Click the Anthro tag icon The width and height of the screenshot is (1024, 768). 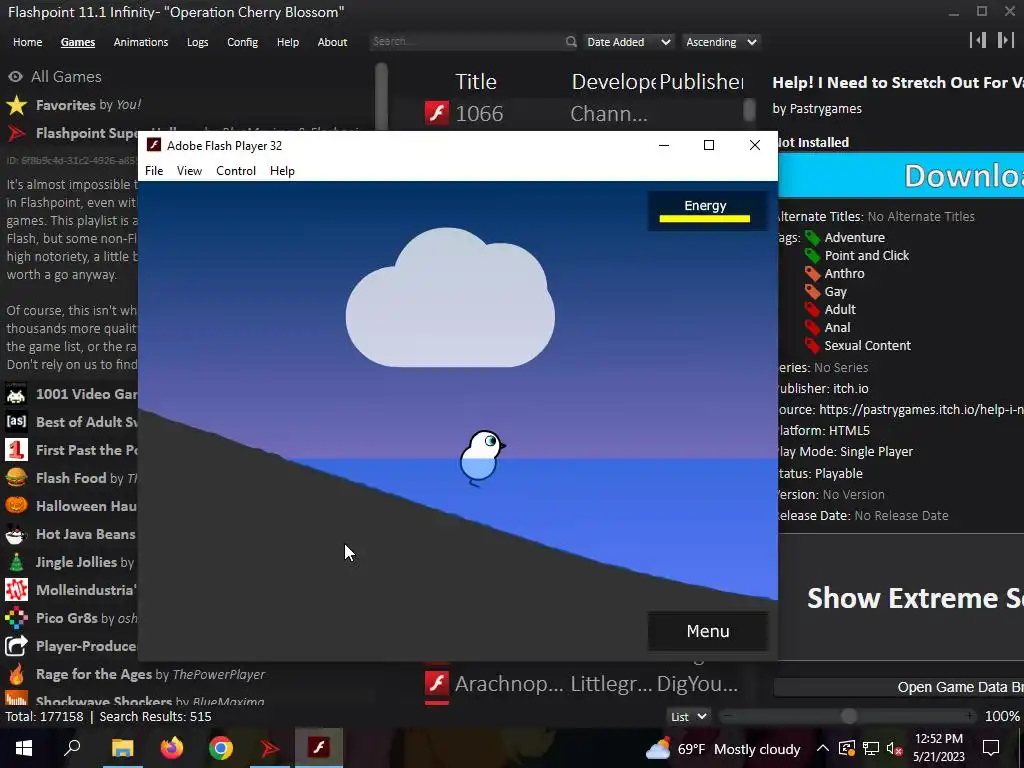tap(812, 273)
